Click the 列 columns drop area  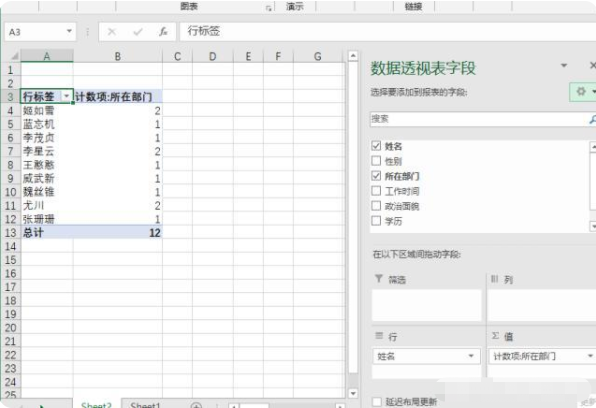click(x=542, y=305)
